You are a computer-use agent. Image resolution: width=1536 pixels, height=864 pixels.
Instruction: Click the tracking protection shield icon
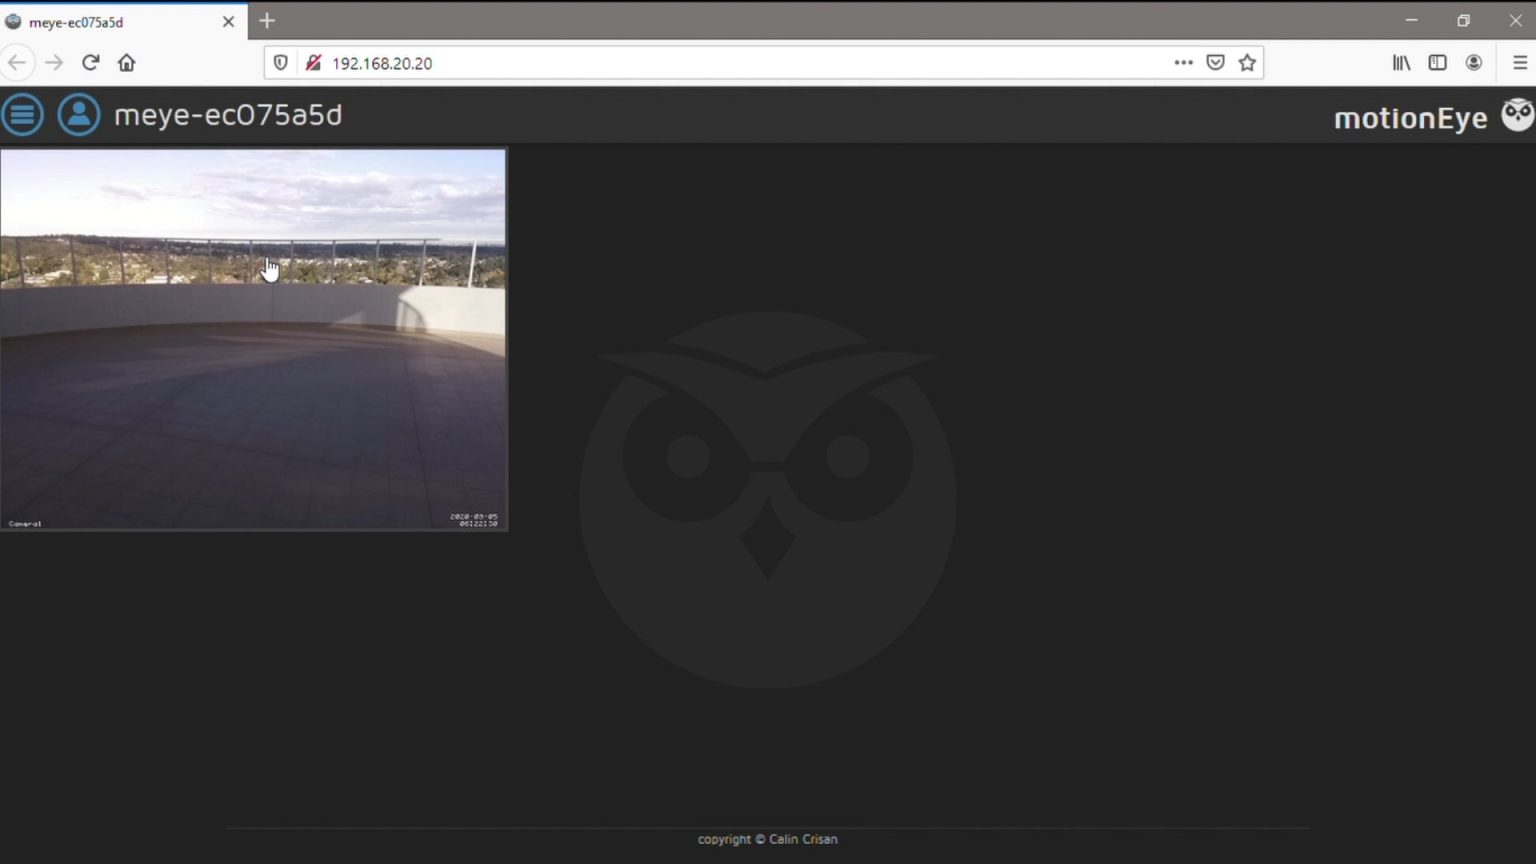tap(280, 62)
